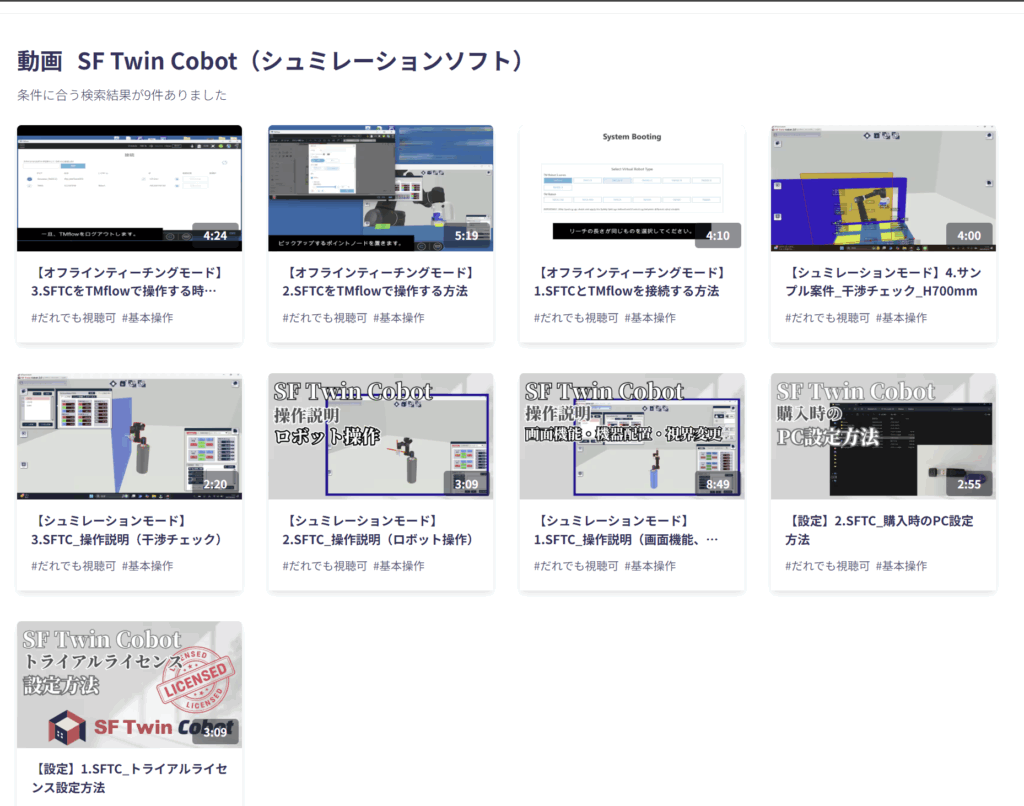Click title 1.SFTCとTMflowを接続する方法
This screenshot has height=806, width=1024.
(631, 282)
